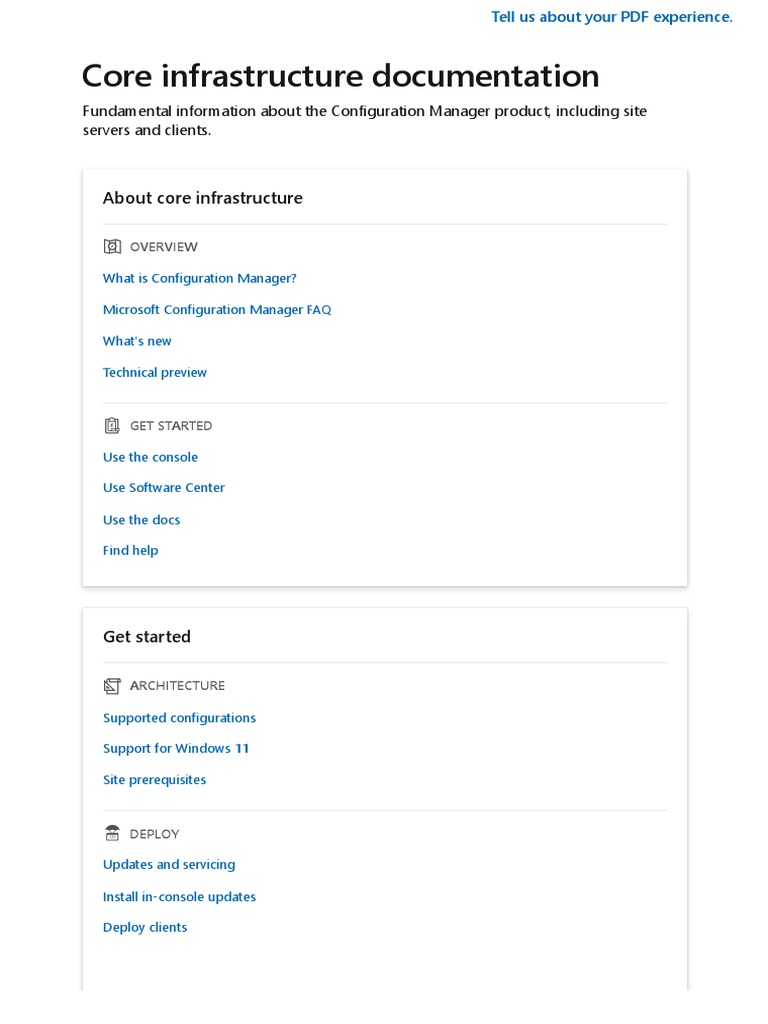Click the Get Started section icon

(112, 426)
